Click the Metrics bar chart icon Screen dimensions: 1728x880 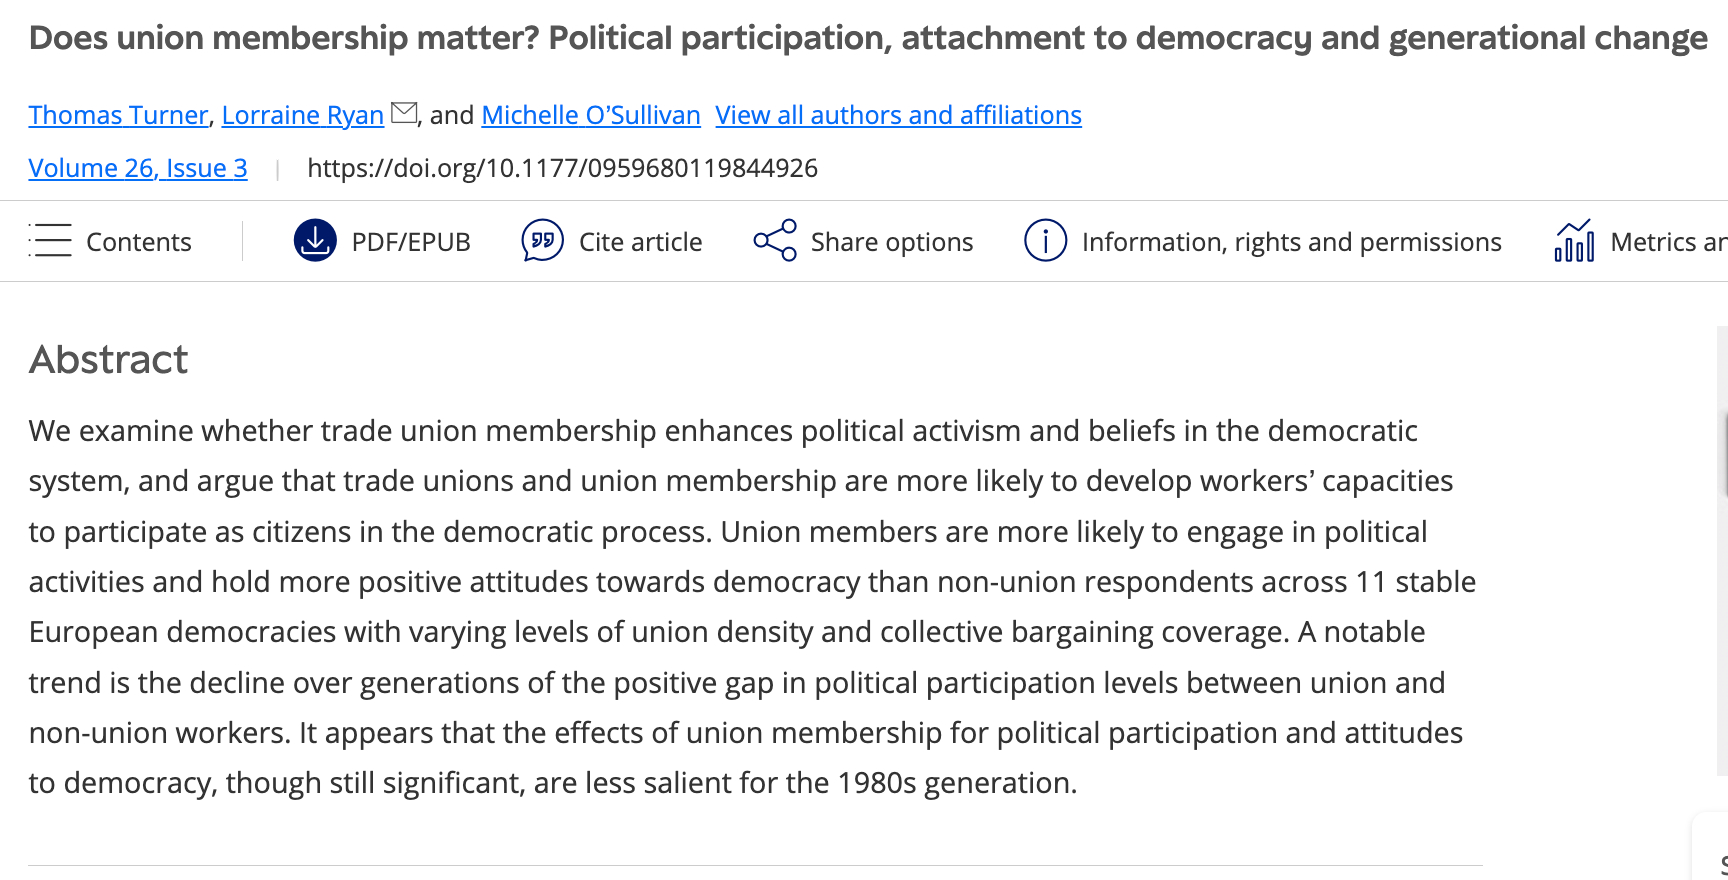pyautogui.click(x=1574, y=241)
